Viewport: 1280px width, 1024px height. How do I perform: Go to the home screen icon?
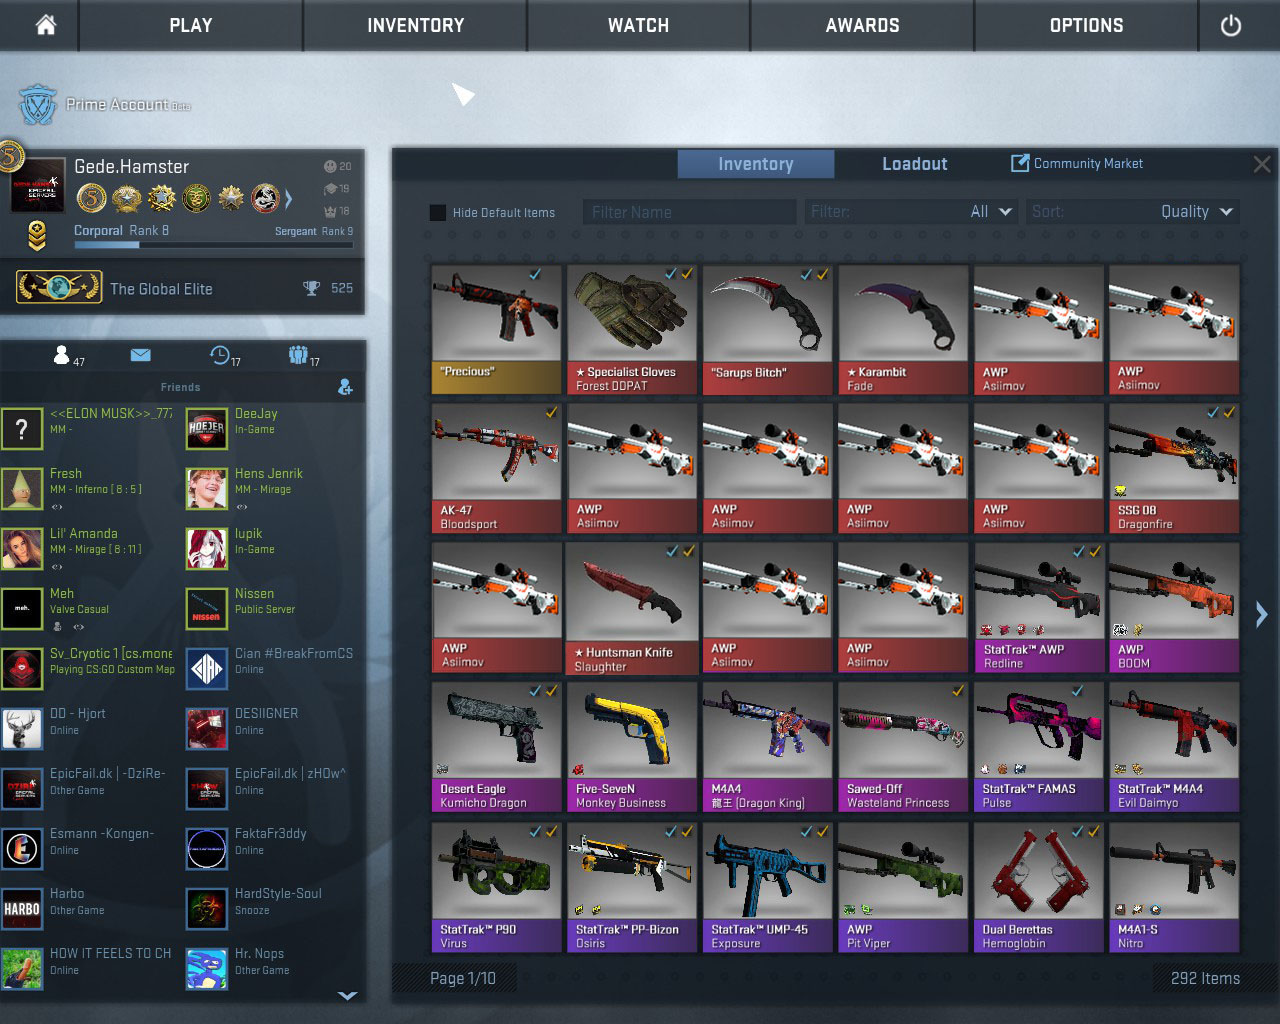(45, 25)
